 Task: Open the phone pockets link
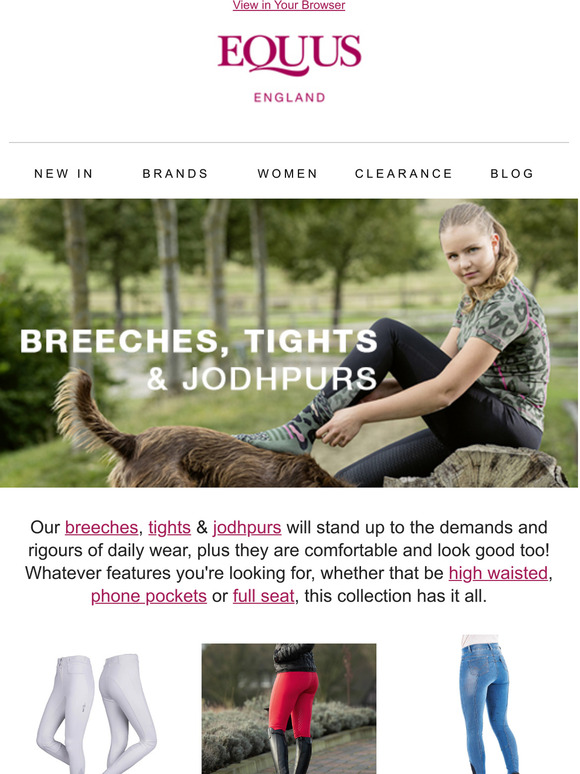[x=149, y=596]
